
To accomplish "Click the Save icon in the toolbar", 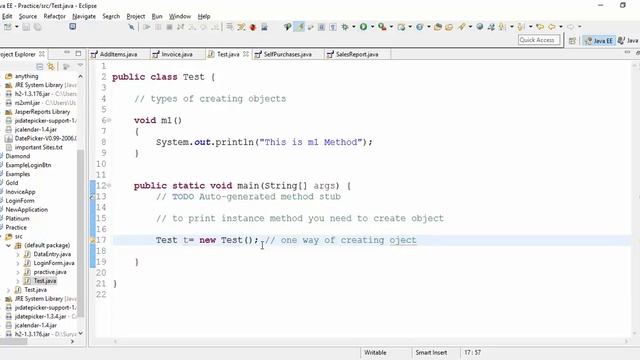I will 26,27.
